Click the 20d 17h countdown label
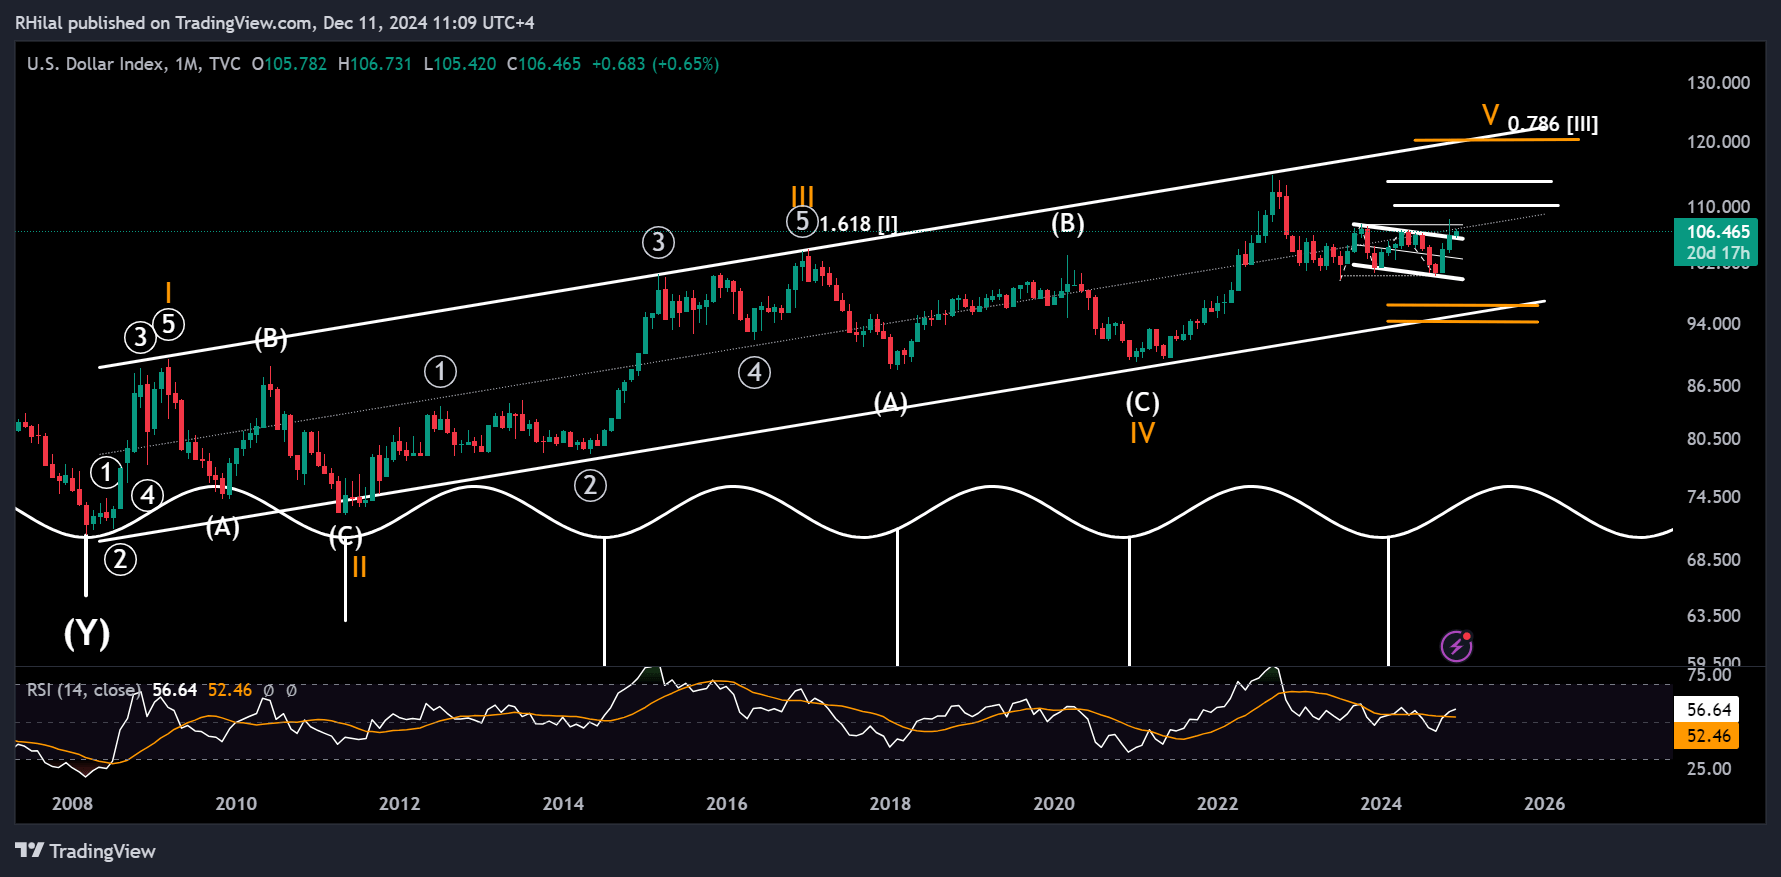1781x877 pixels. (x=1718, y=253)
